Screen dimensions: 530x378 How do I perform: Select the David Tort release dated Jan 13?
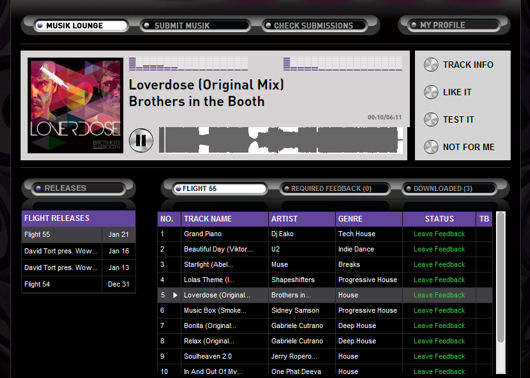tap(78, 267)
